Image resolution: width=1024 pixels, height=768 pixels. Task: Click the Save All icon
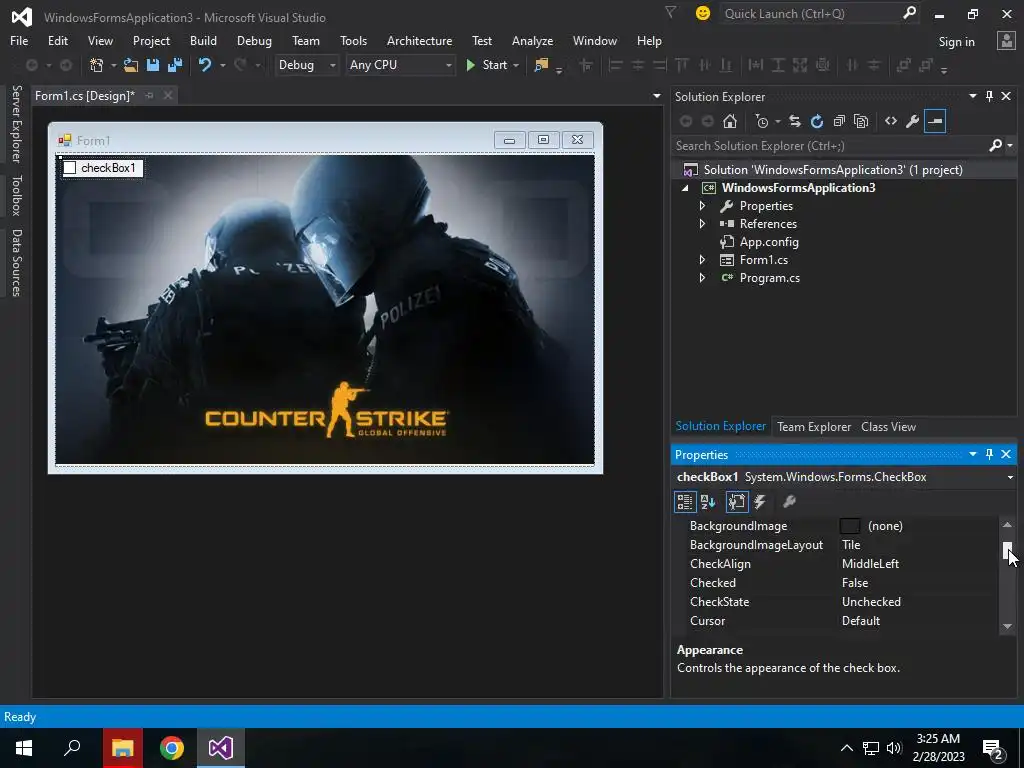(175, 65)
